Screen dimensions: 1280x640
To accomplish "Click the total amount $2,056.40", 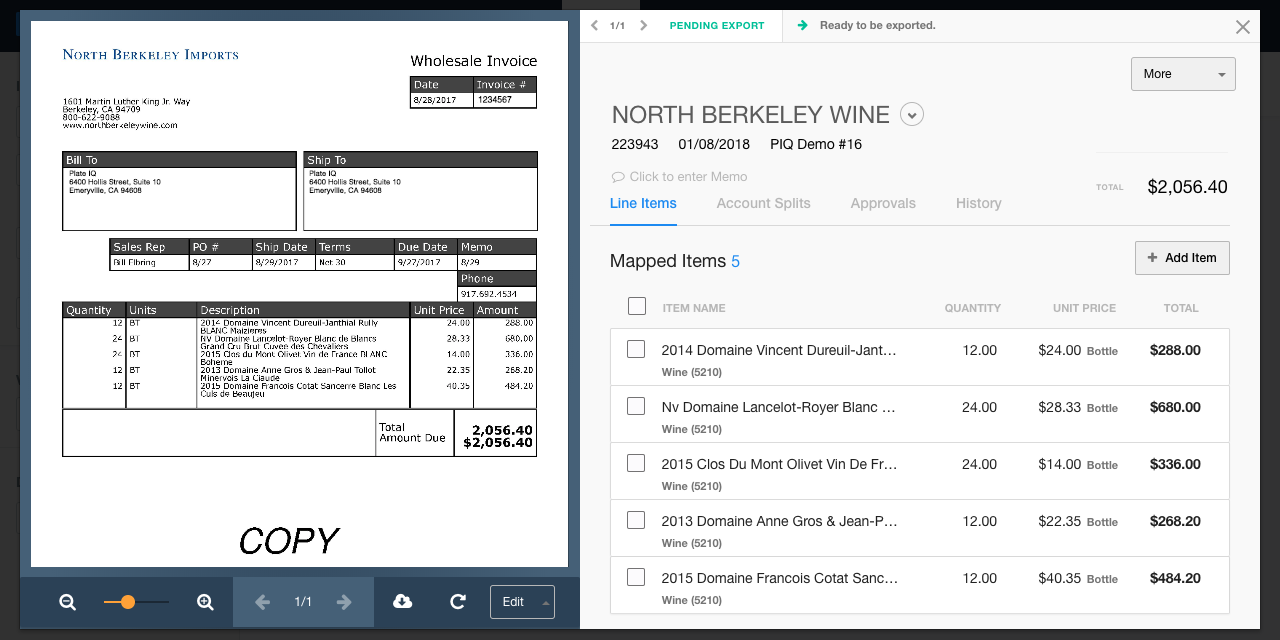I will (1187, 187).
